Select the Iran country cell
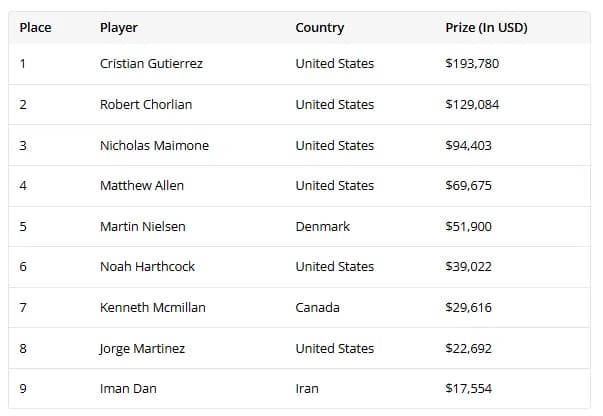This screenshot has height=416, width=603. (307, 389)
